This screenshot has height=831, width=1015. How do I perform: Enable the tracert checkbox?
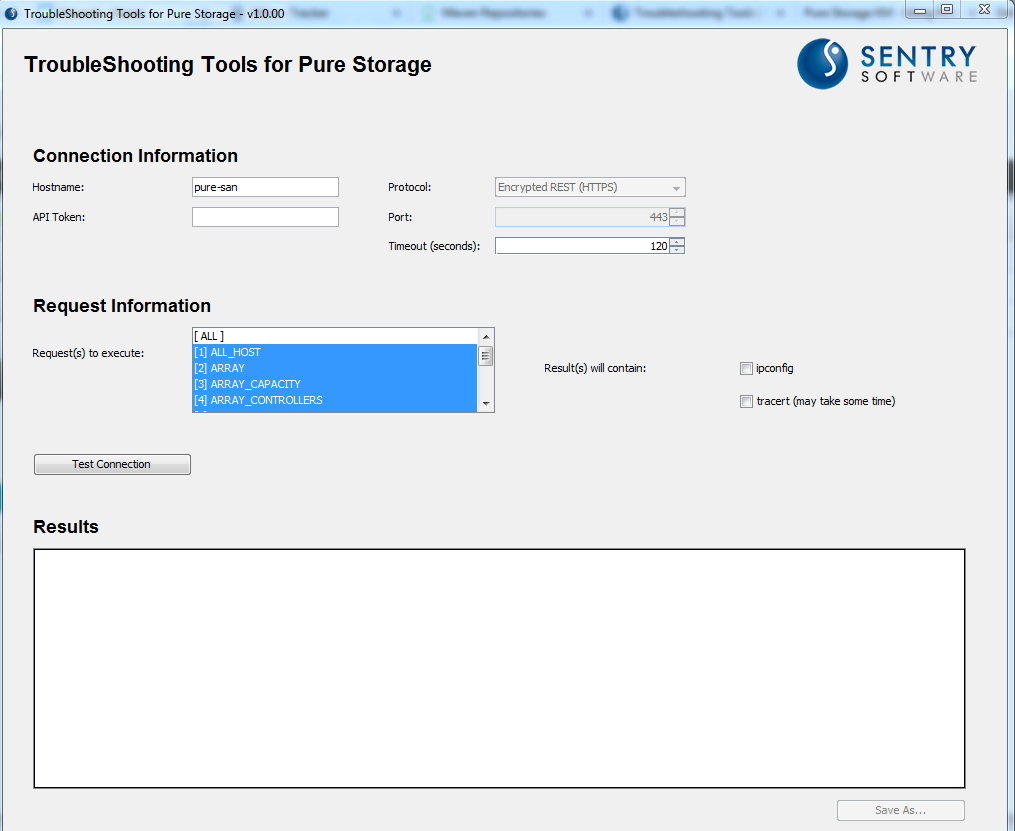(746, 401)
